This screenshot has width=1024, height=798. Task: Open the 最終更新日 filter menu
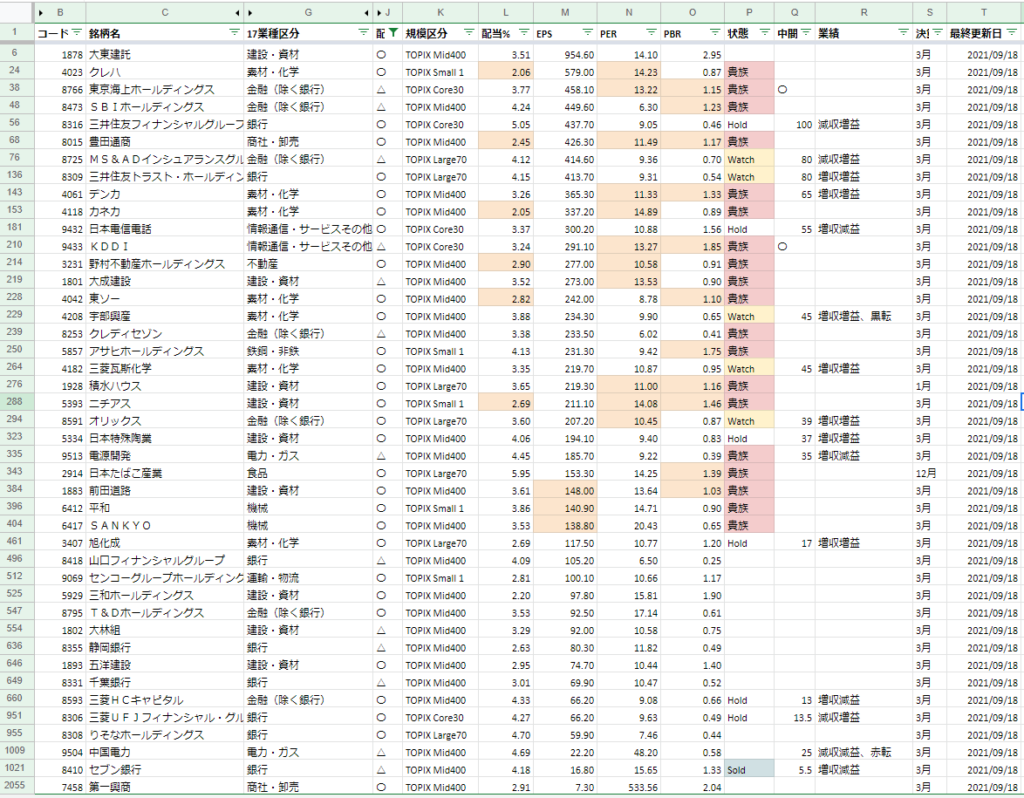click(1011, 33)
